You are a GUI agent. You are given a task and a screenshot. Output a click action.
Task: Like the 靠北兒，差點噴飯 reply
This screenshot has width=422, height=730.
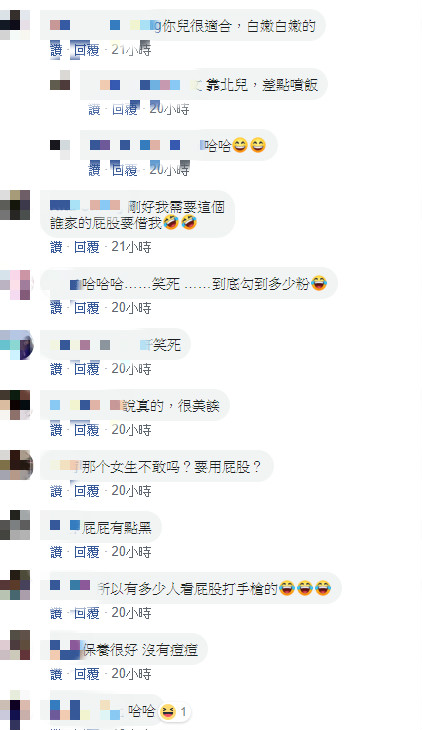coord(95,109)
